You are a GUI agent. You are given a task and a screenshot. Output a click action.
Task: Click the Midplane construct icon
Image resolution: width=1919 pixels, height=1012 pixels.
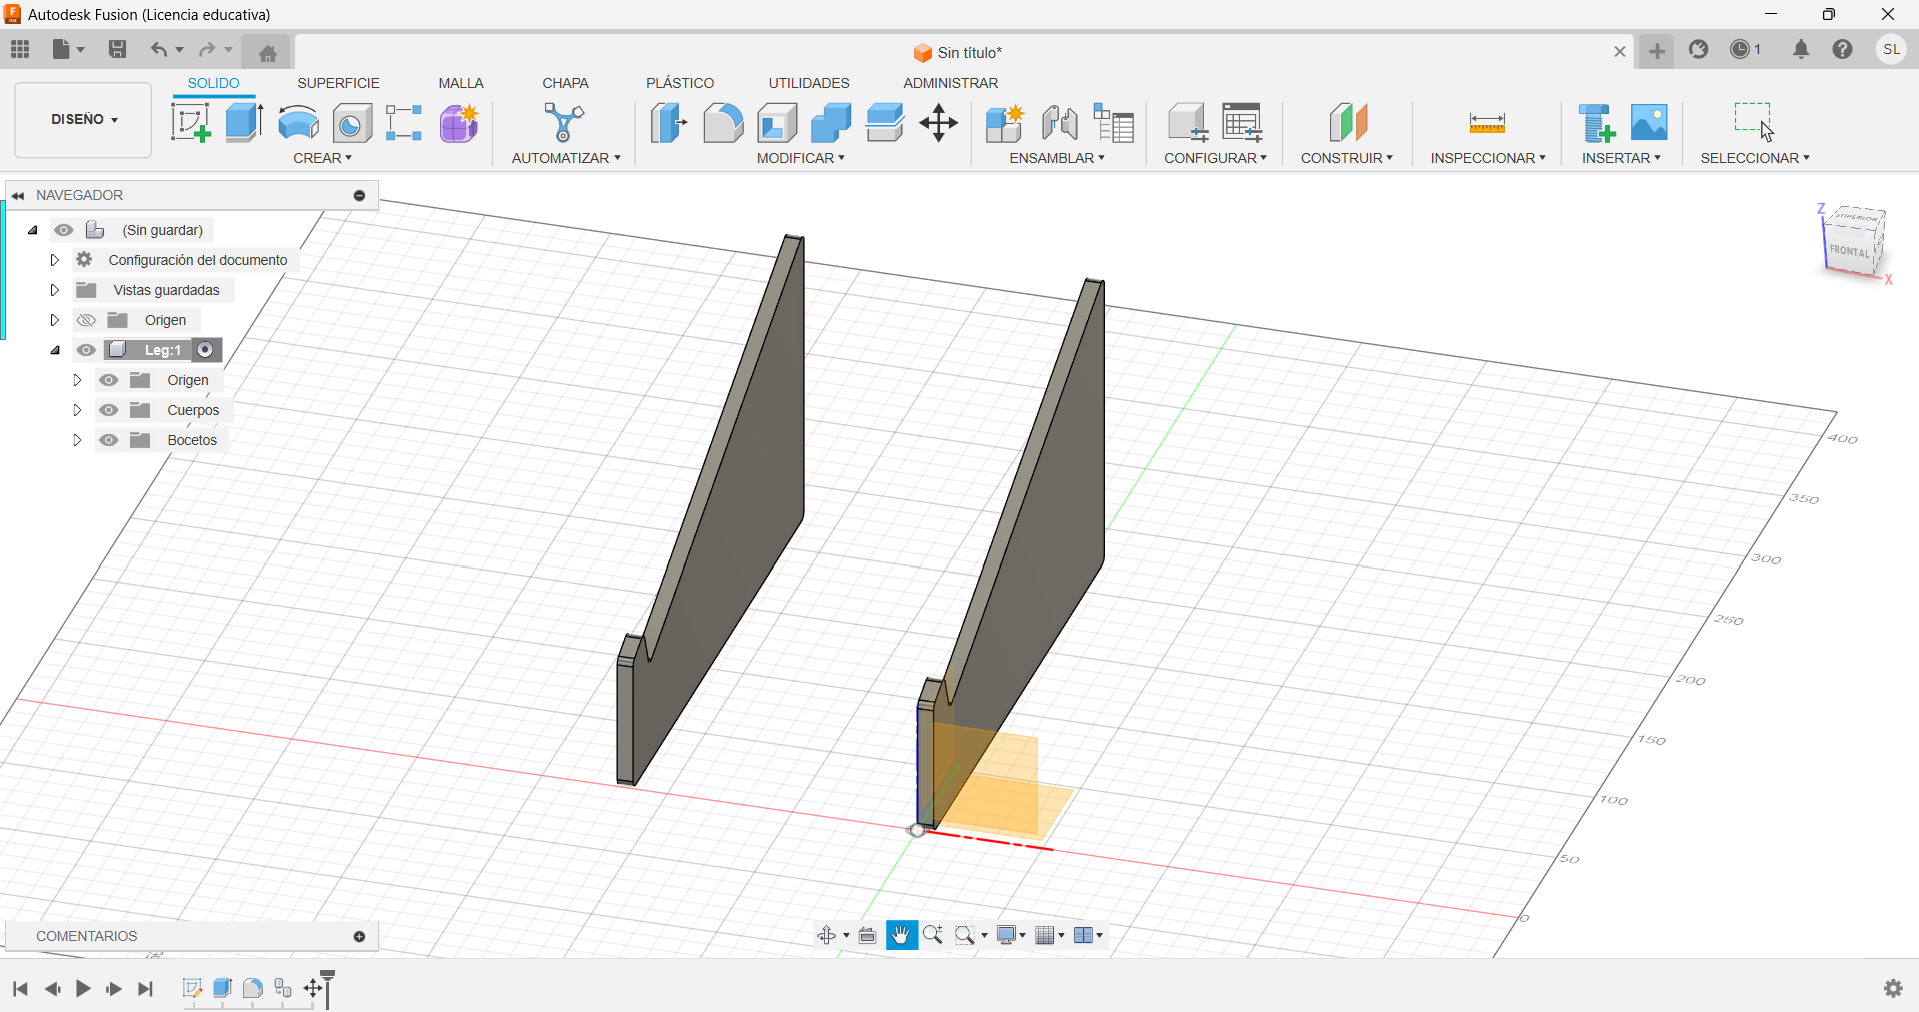[x=1348, y=123]
